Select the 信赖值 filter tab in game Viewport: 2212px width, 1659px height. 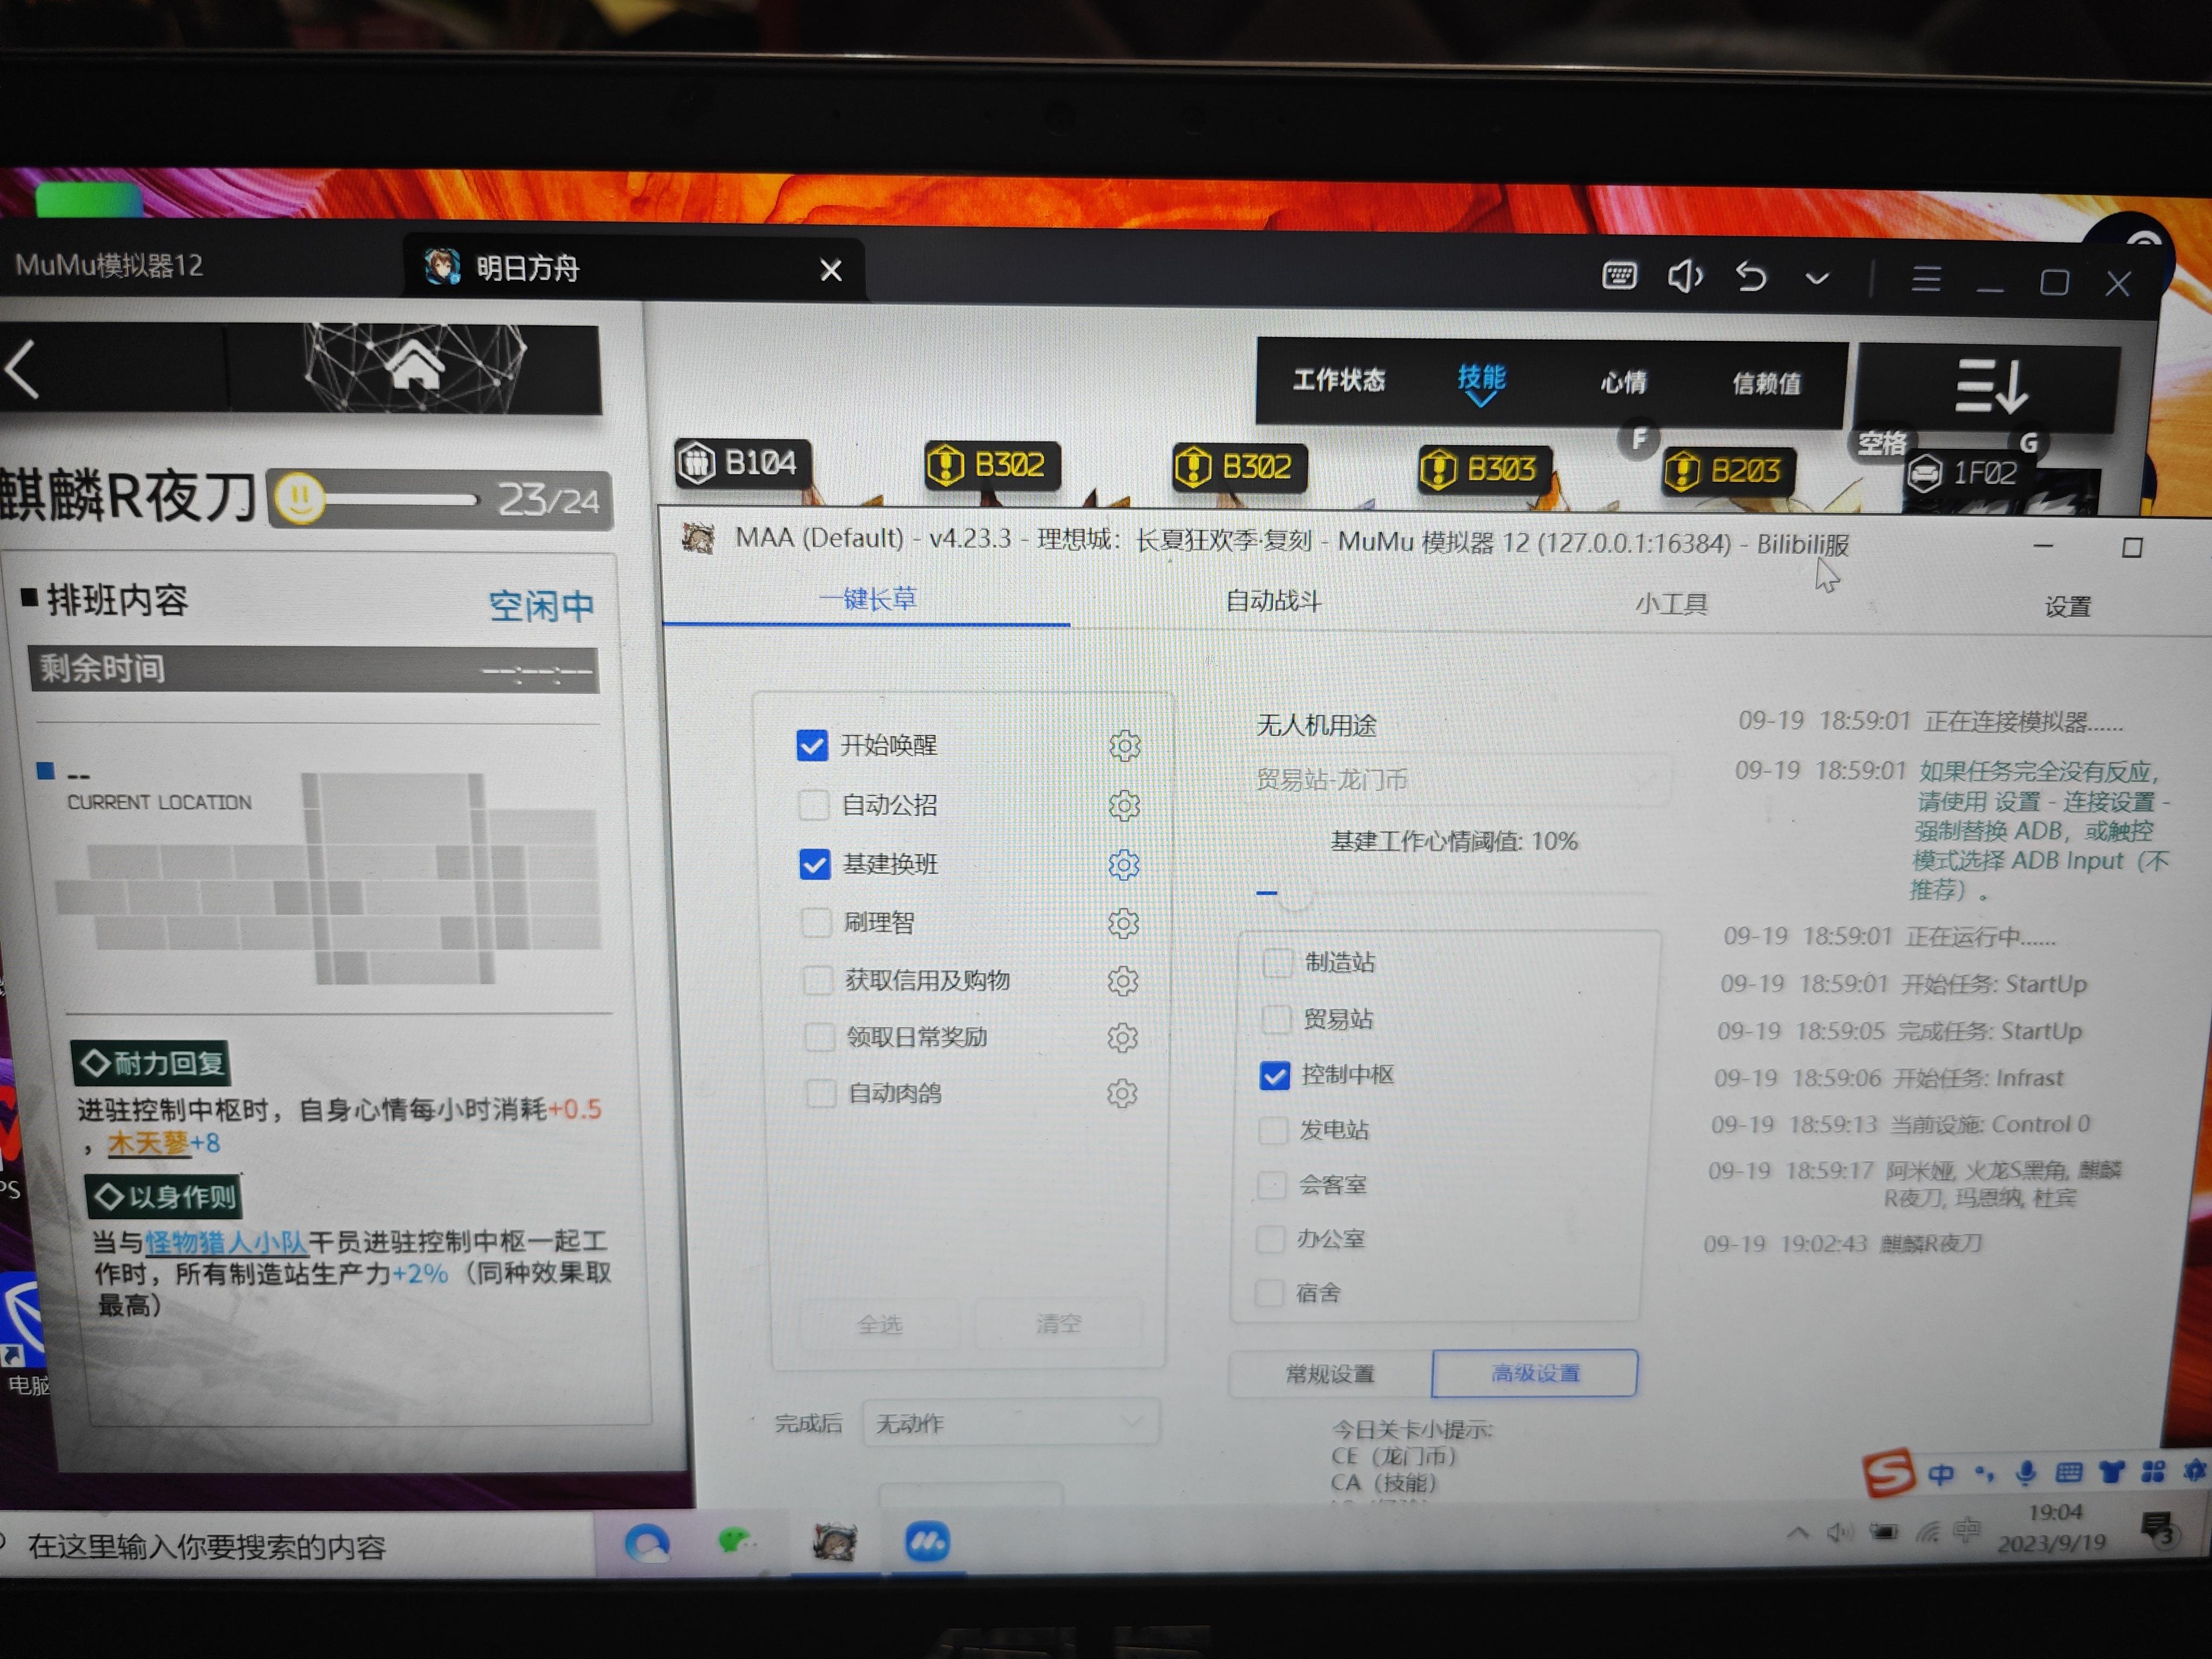tap(1766, 383)
